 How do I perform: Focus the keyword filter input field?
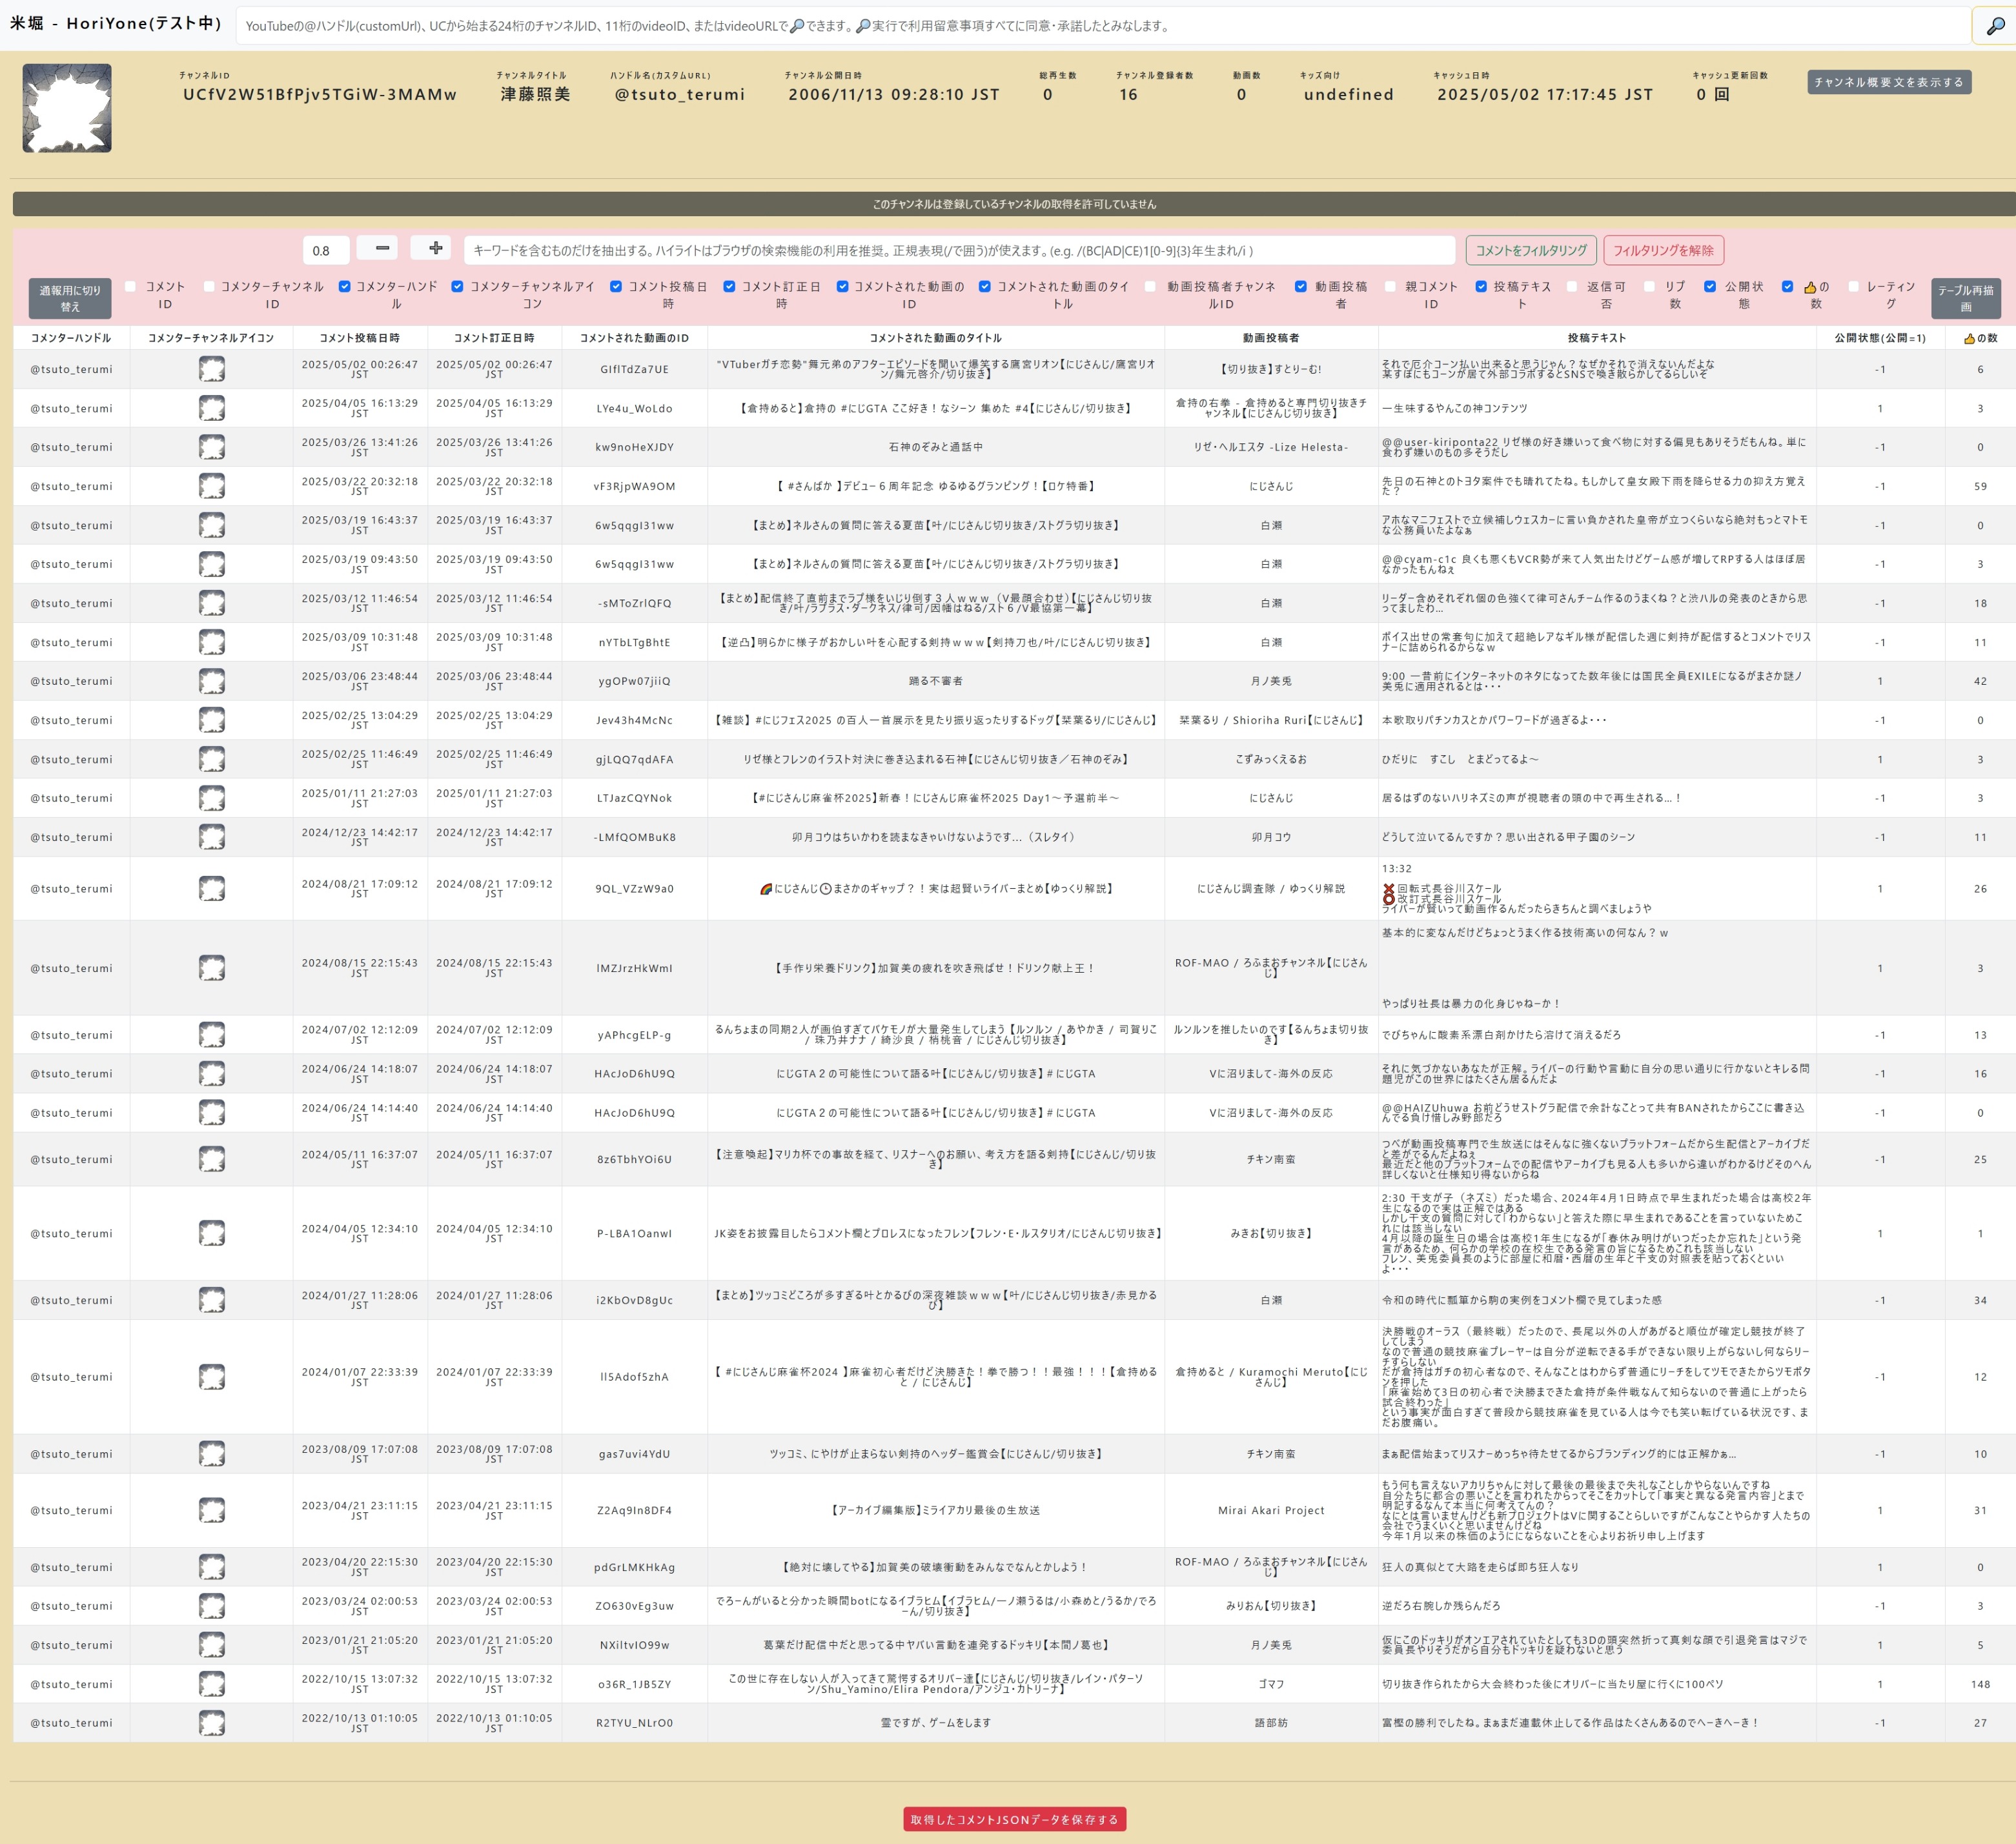pyautogui.click(x=960, y=250)
